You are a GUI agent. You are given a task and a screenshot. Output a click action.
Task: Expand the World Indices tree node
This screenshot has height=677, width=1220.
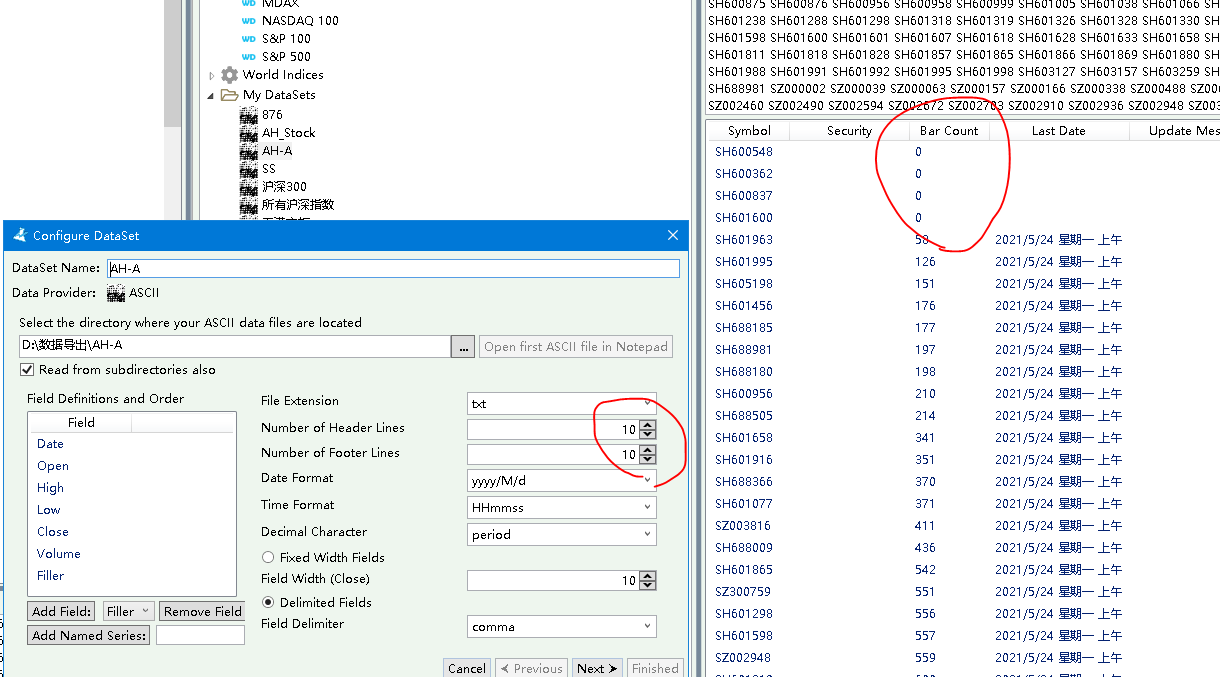(x=211, y=76)
